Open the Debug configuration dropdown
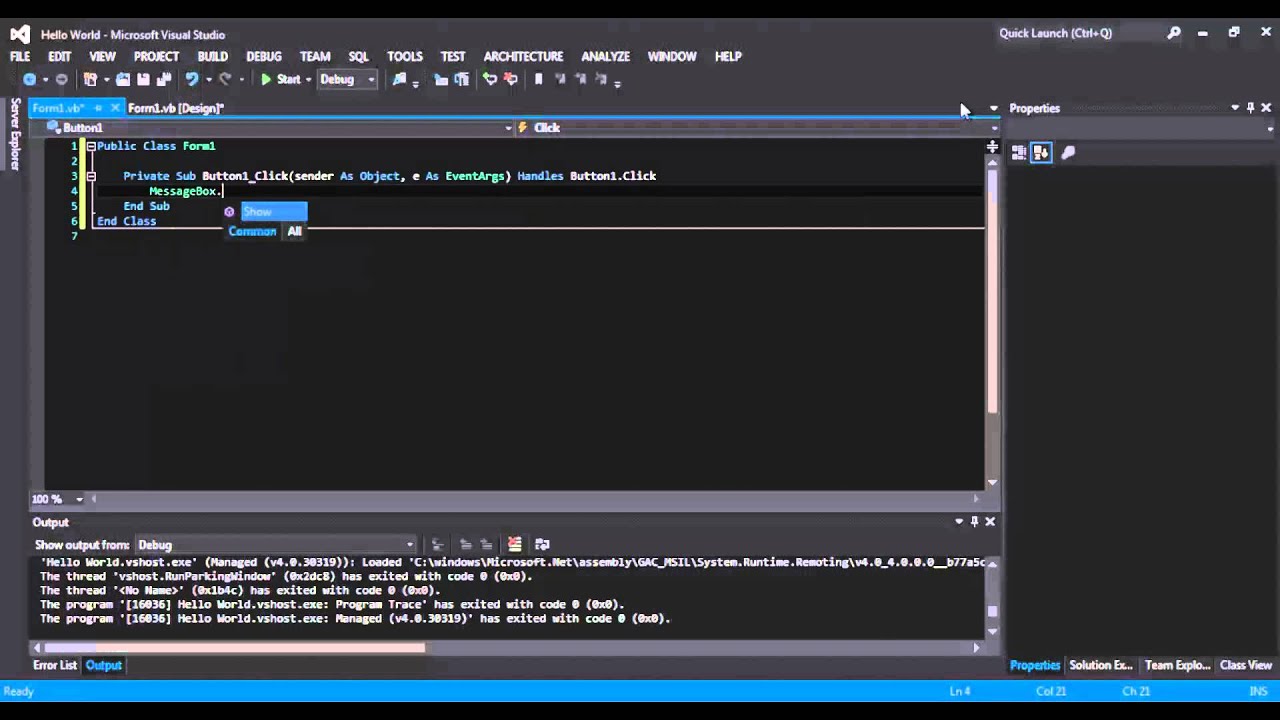 click(348, 80)
